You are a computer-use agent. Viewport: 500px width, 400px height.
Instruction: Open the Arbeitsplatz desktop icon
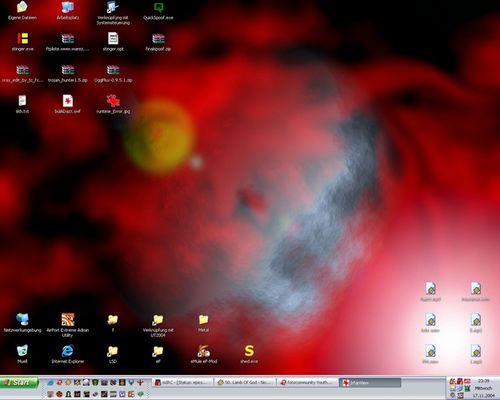68,10
